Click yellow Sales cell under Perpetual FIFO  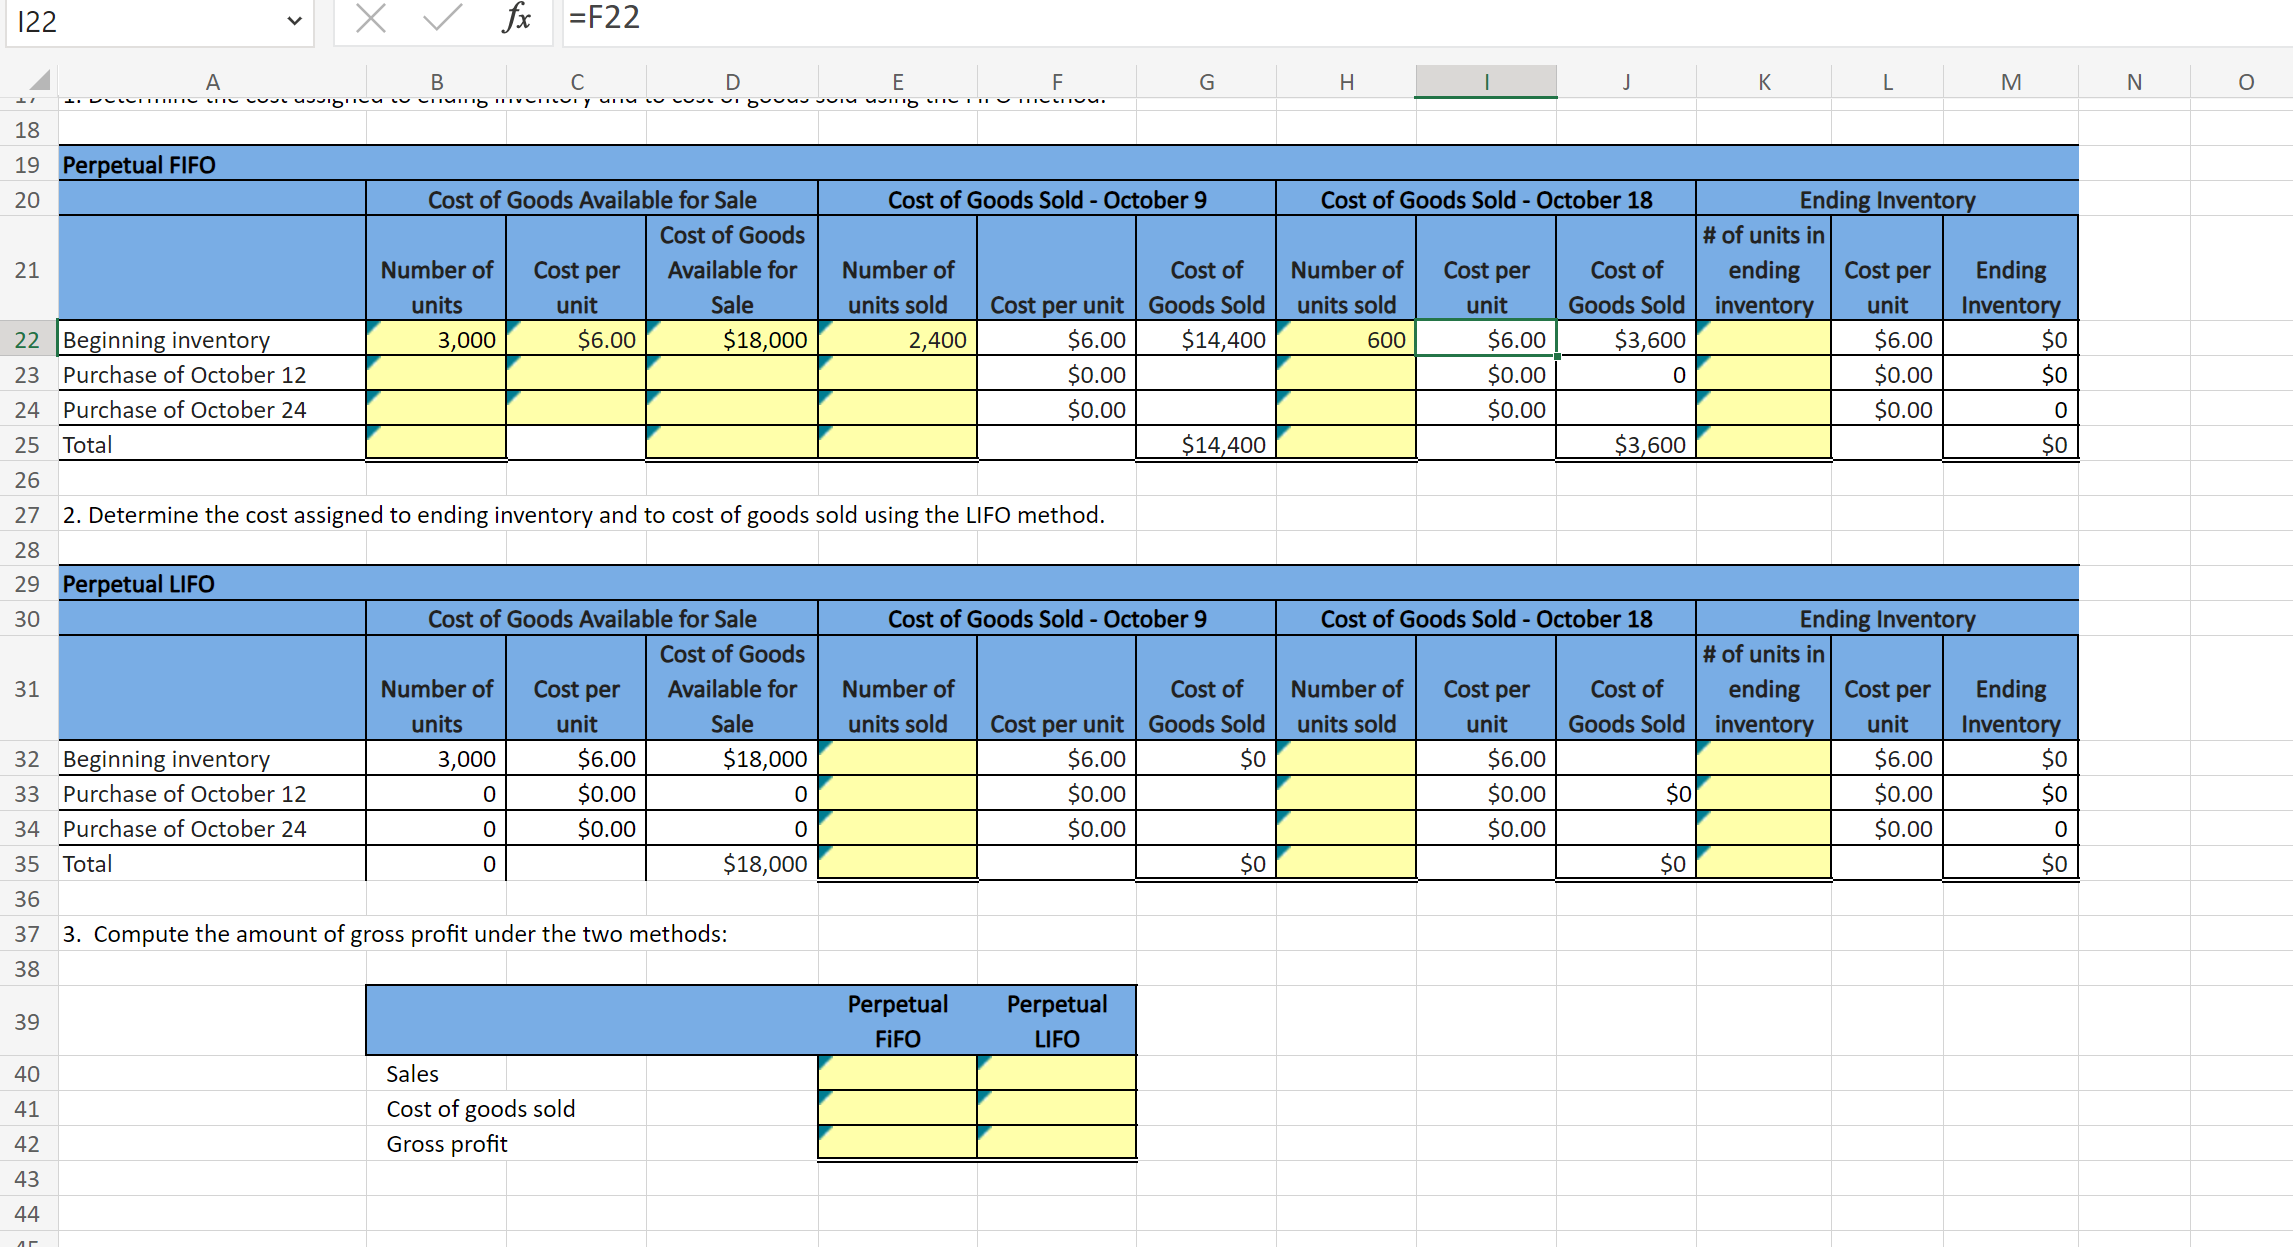coord(897,1074)
